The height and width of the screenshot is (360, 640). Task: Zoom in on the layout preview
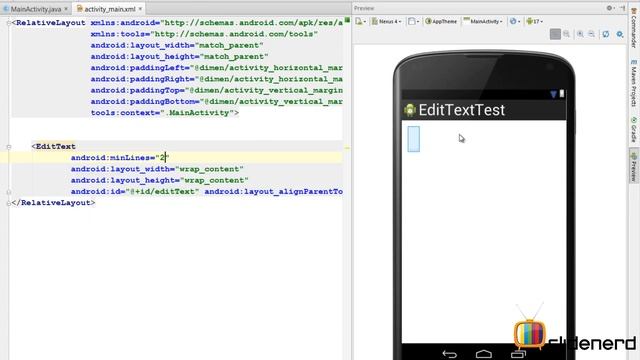[x=580, y=34]
